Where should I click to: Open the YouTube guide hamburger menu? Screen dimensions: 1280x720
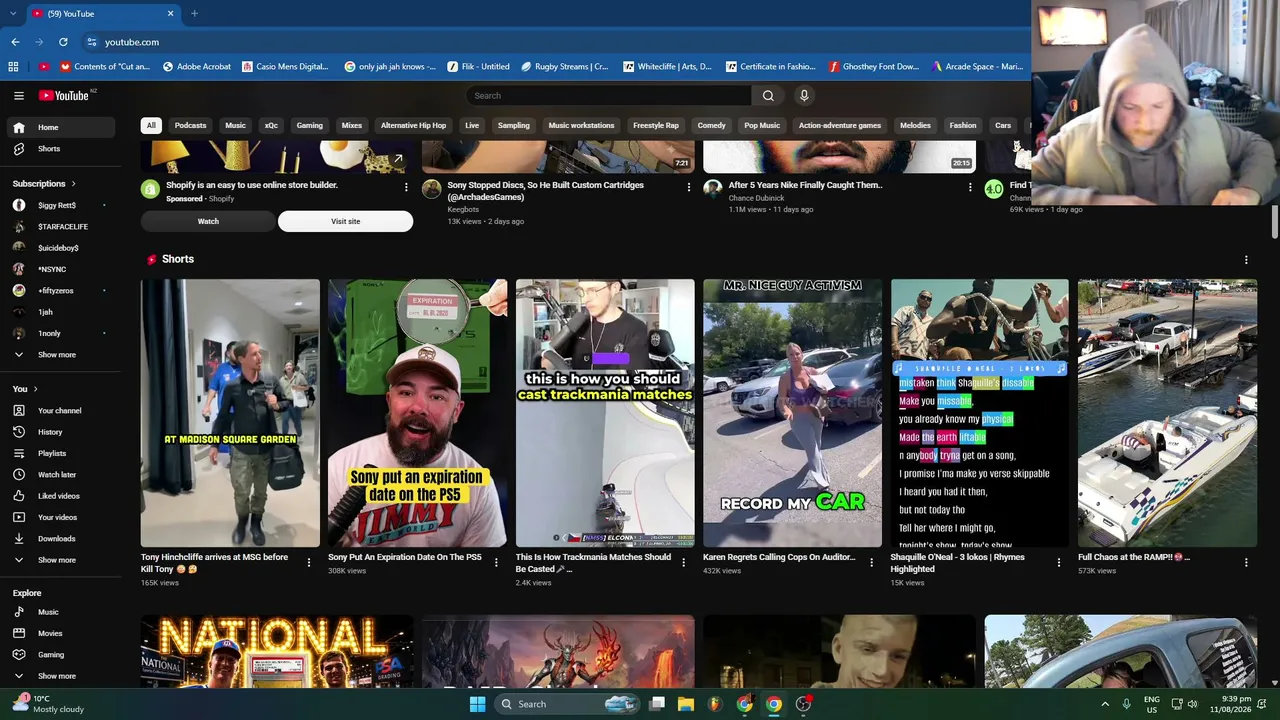coord(18,95)
